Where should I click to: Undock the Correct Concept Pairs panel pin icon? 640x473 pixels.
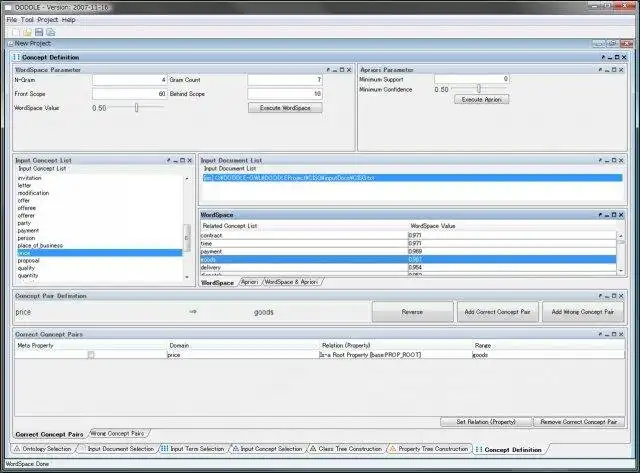pos(600,334)
